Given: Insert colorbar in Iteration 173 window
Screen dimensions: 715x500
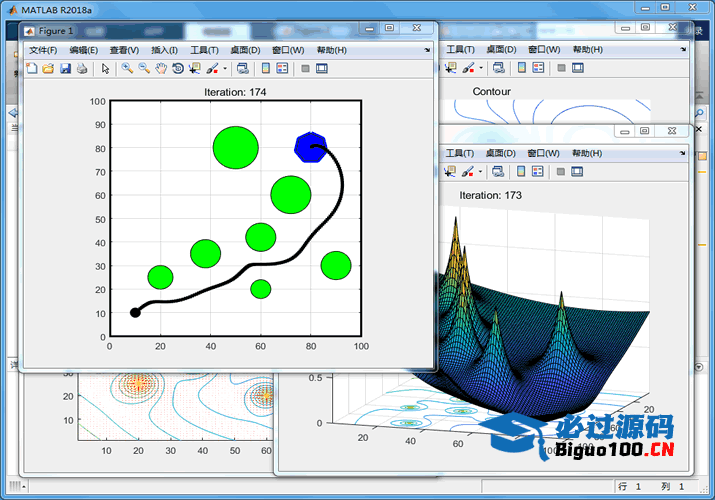Looking at the screenshot, I should click(521, 172).
